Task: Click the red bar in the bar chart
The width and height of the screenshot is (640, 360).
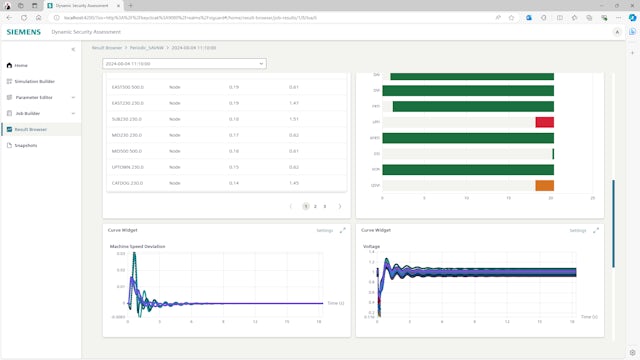Action: [x=544, y=122]
